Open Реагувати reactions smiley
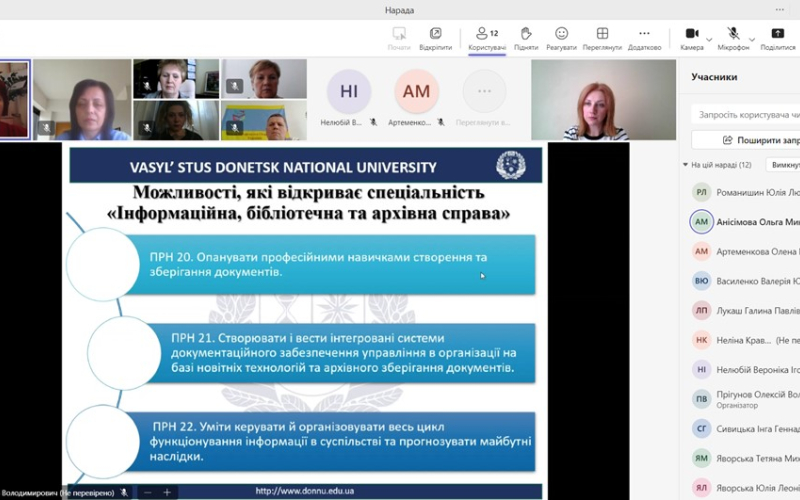Screen dimensions: 800x500 561,34
